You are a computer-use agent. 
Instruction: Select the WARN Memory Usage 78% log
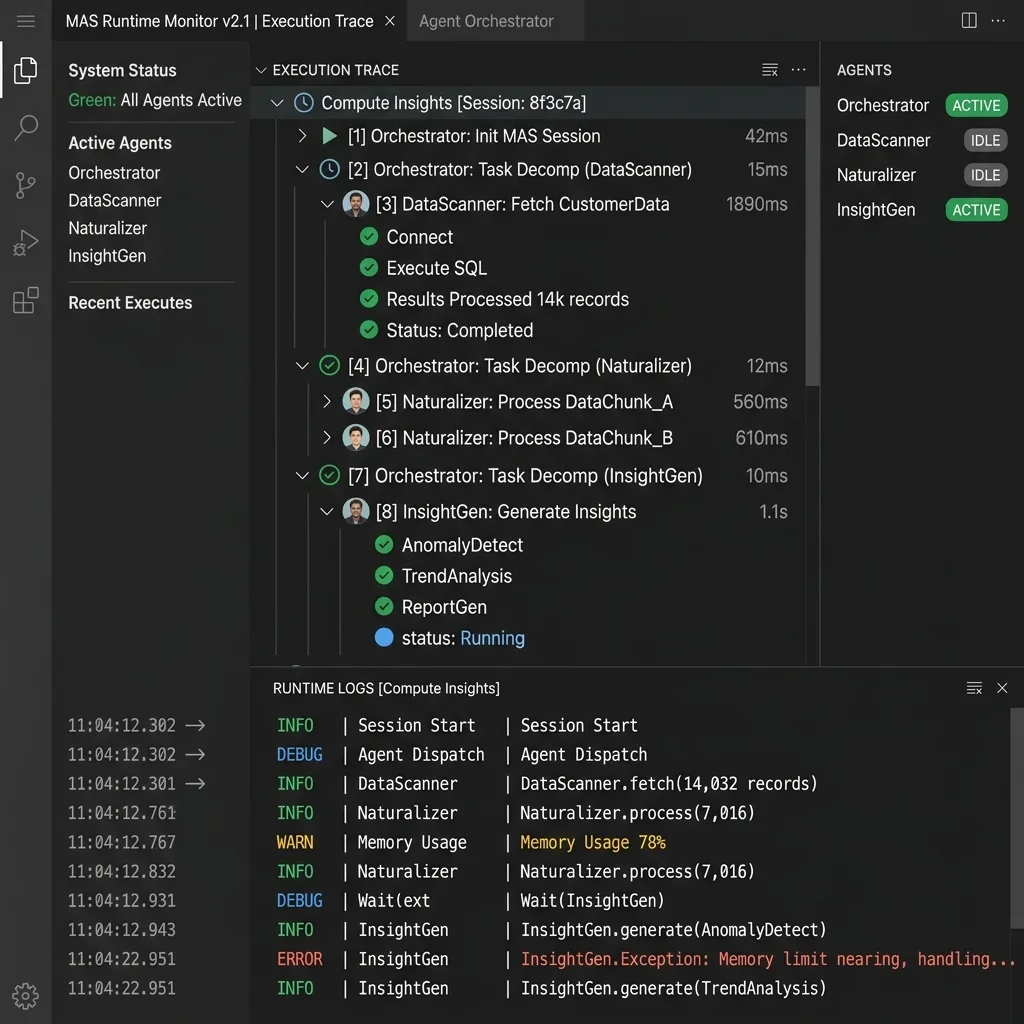pyautogui.click(x=471, y=842)
